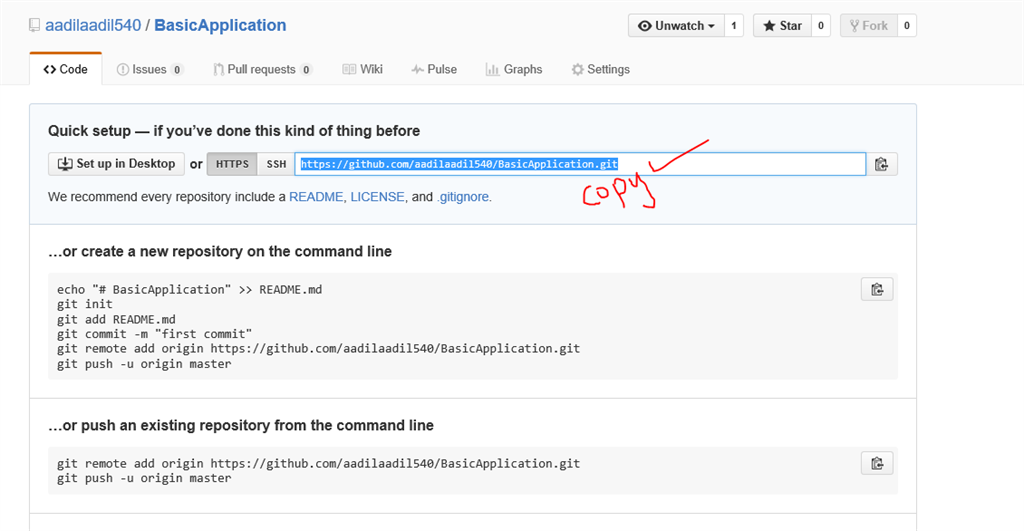Open the LICENSE recommendation link
Screen dimensions: 1024x531
377,197
